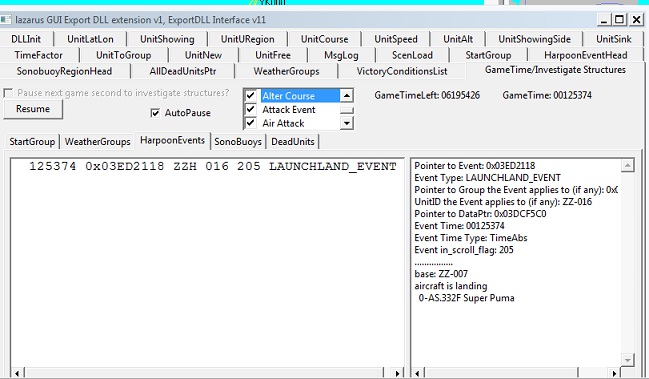Click details panel horizontal scroll left arrow

click(x=417, y=373)
